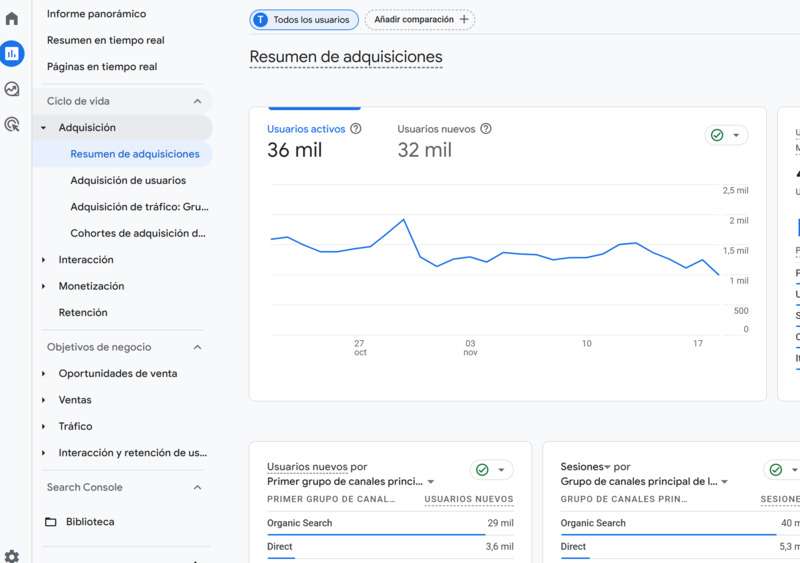Open the dropdown arrow on users chart card status
800x563 pixels.
(736, 135)
